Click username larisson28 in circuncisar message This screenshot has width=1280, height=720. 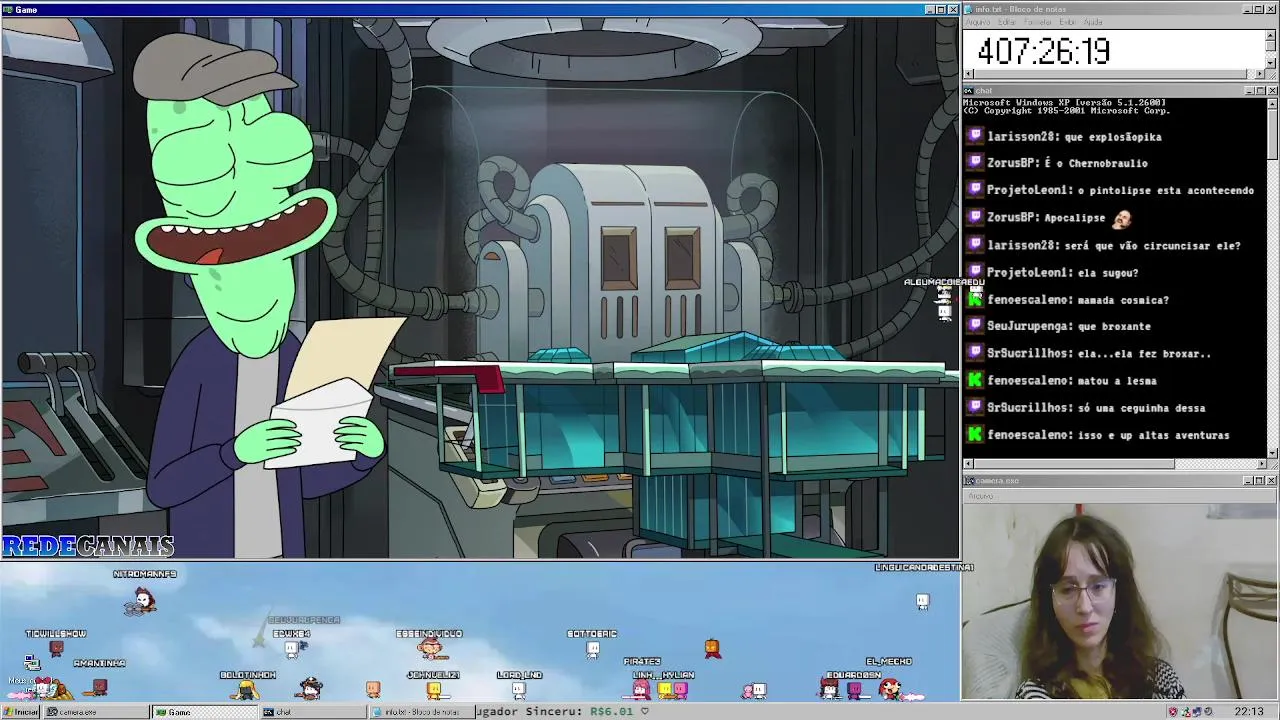tap(1022, 245)
